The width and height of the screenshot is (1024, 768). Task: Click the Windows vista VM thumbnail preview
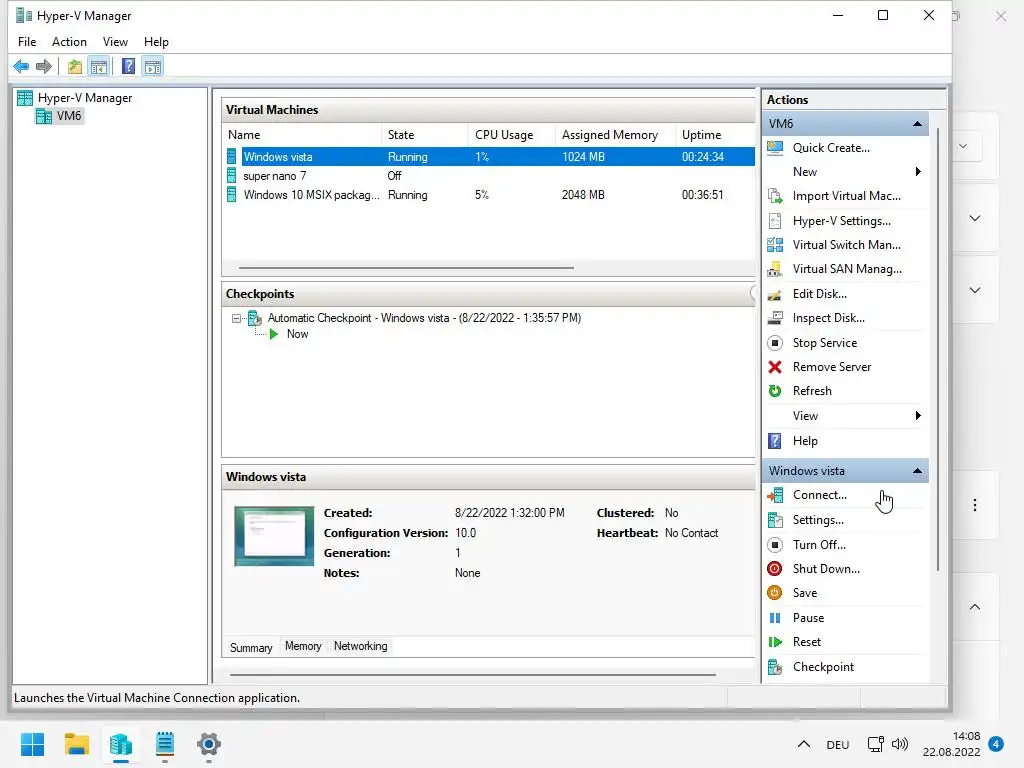tap(274, 536)
